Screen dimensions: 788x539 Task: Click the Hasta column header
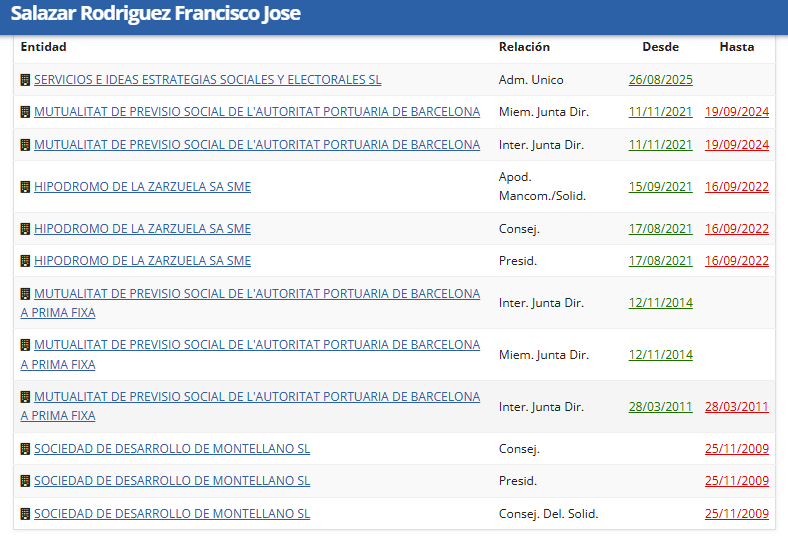click(736, 47)
